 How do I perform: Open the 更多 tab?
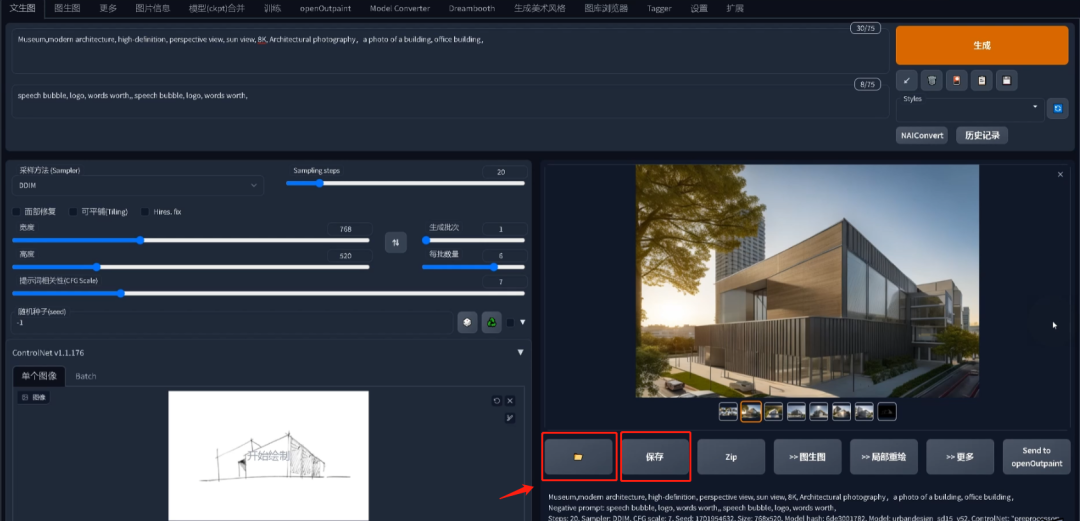(108, 8)
